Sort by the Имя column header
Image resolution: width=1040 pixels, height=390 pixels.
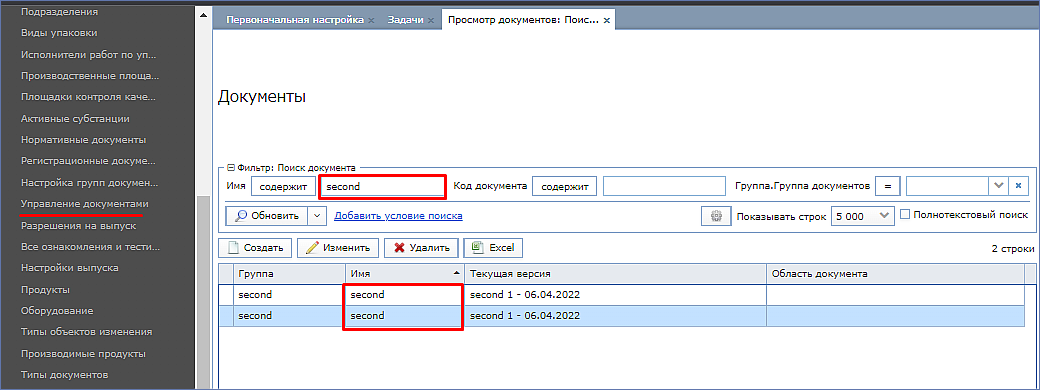405,273
